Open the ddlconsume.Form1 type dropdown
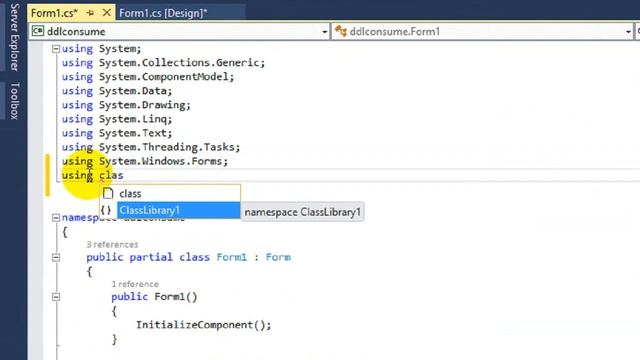This screenshot has width=640, height=360. coord(628,32)
